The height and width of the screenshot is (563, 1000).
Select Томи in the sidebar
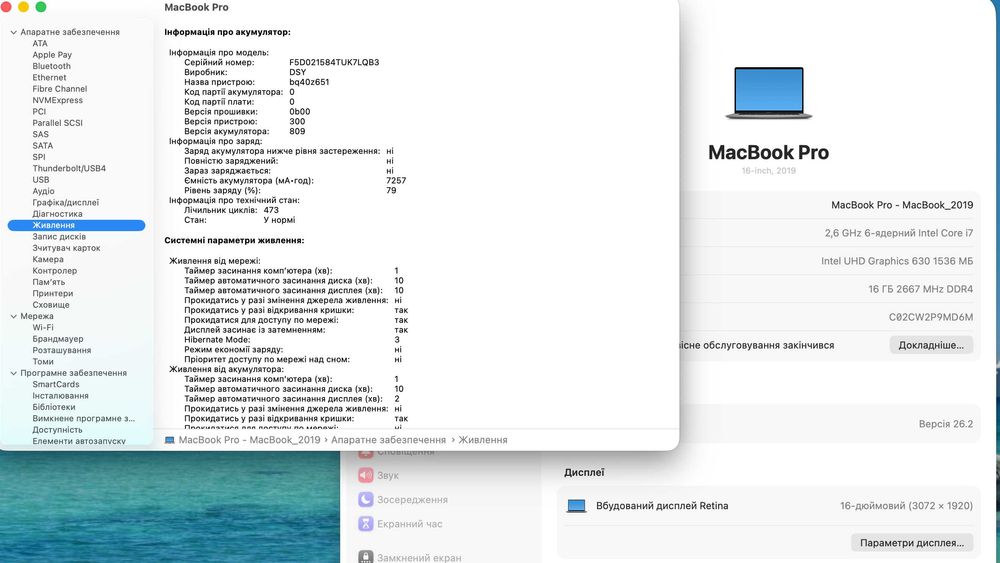click(x=43, y=362)
